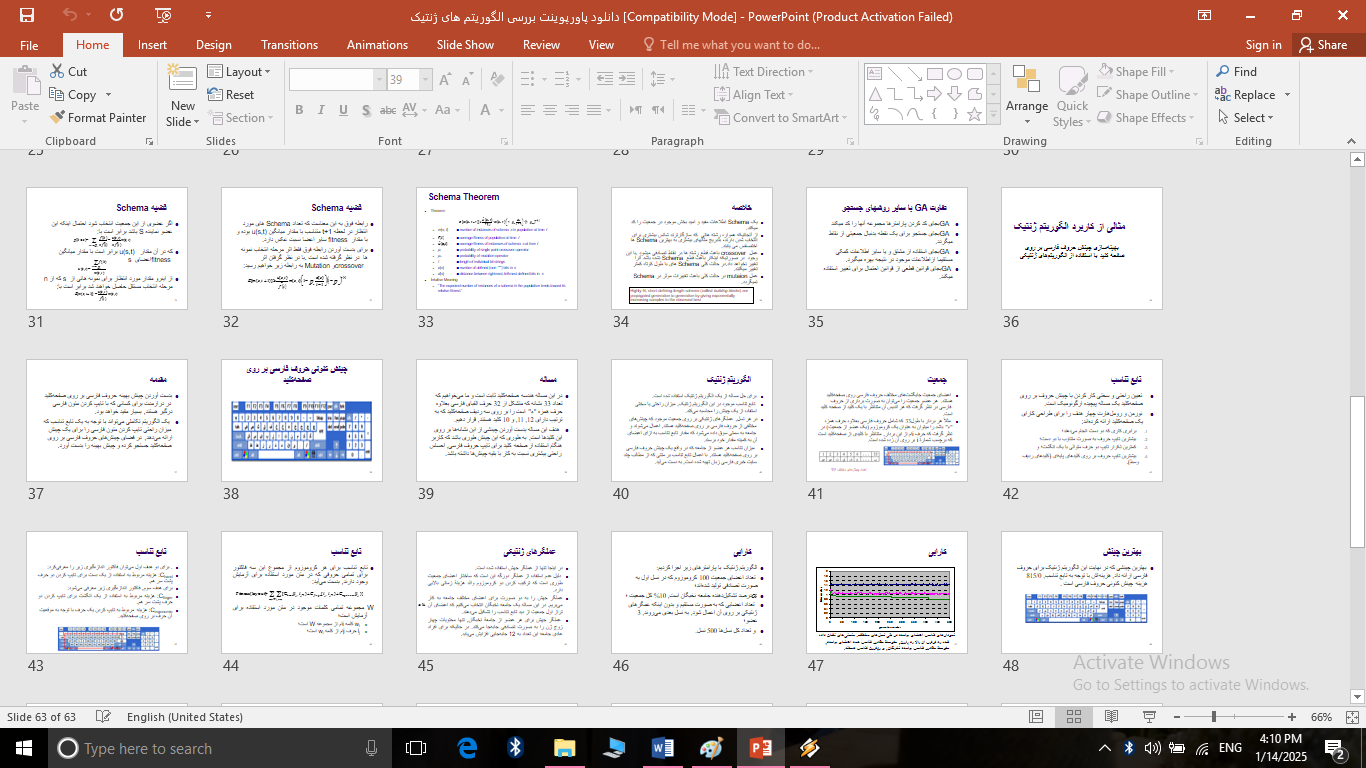Click the Find magnifier in Editing group
Image resolution: width=1366 pixels, height=768 pixels.
(x=1223, y=72)
